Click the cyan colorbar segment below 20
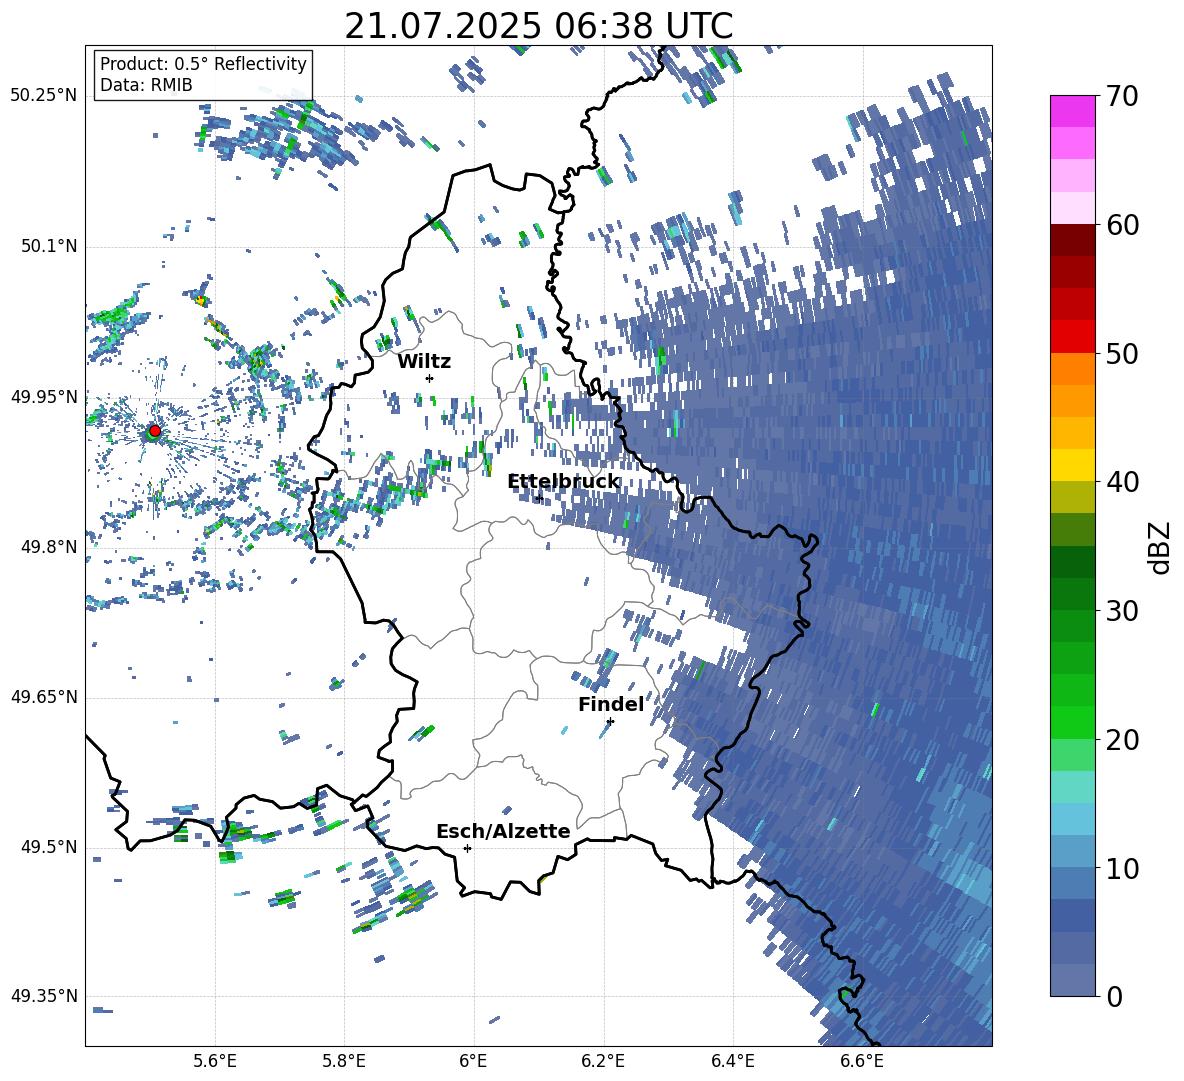The image size is (1184, 1081). click(1072, 787)
